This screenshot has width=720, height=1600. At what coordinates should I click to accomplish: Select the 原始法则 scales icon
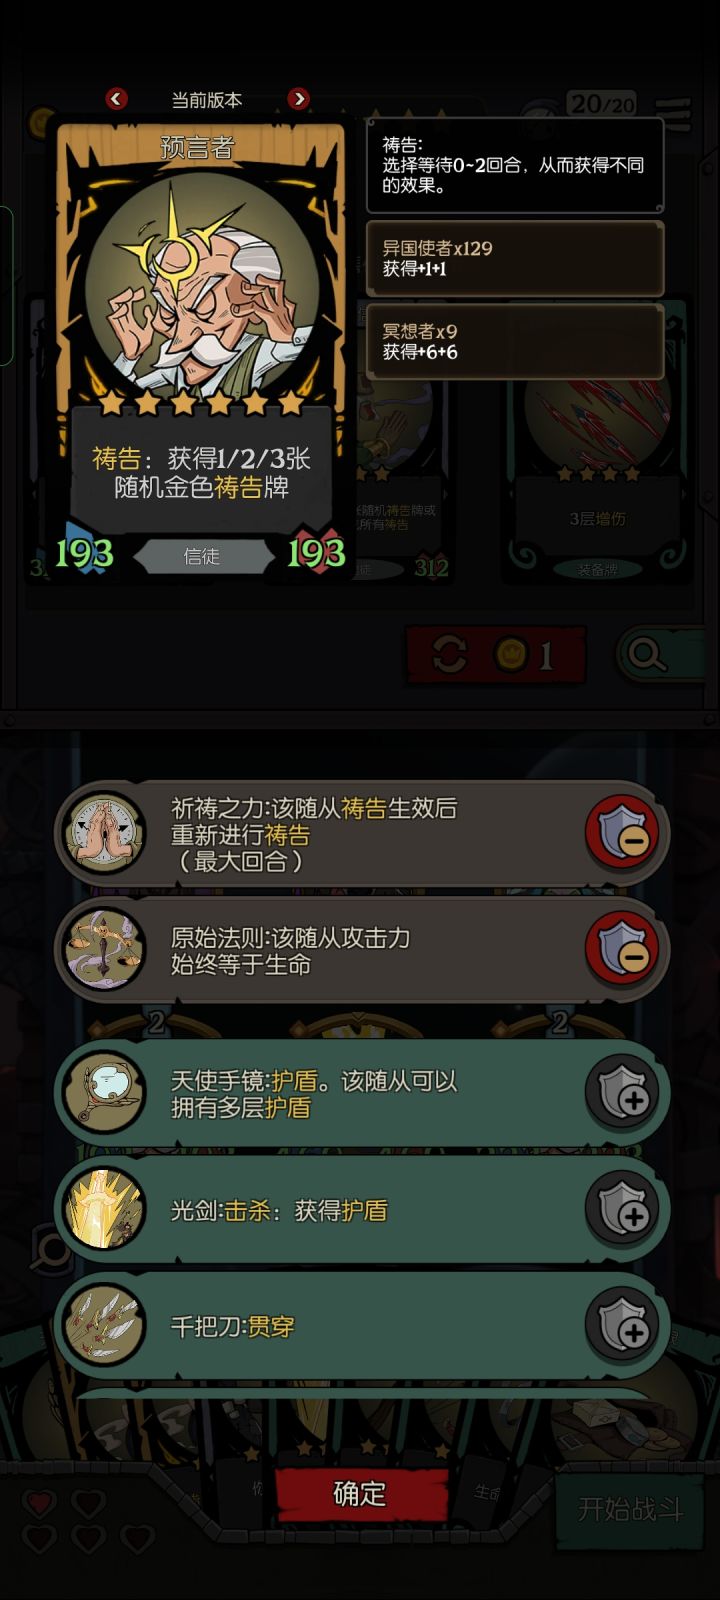(104, 950)
